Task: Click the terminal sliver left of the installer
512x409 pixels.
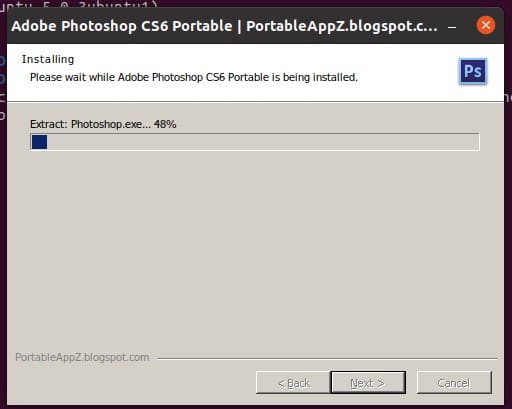Action: 3,200
